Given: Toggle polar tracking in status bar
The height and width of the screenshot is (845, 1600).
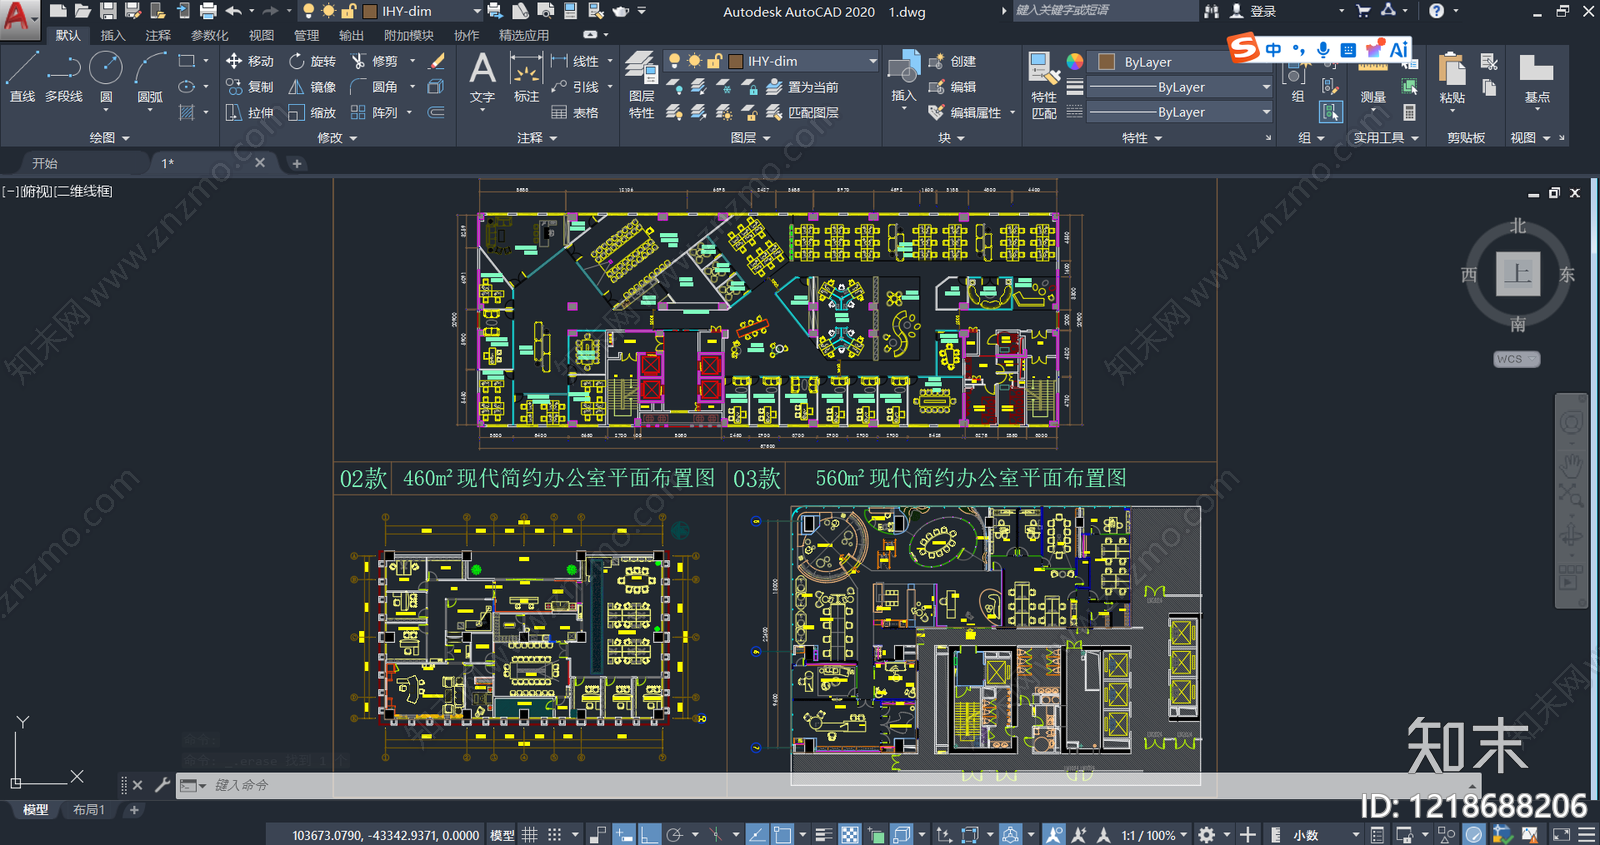Looking at the screenshot, I should tap(675, 835).
